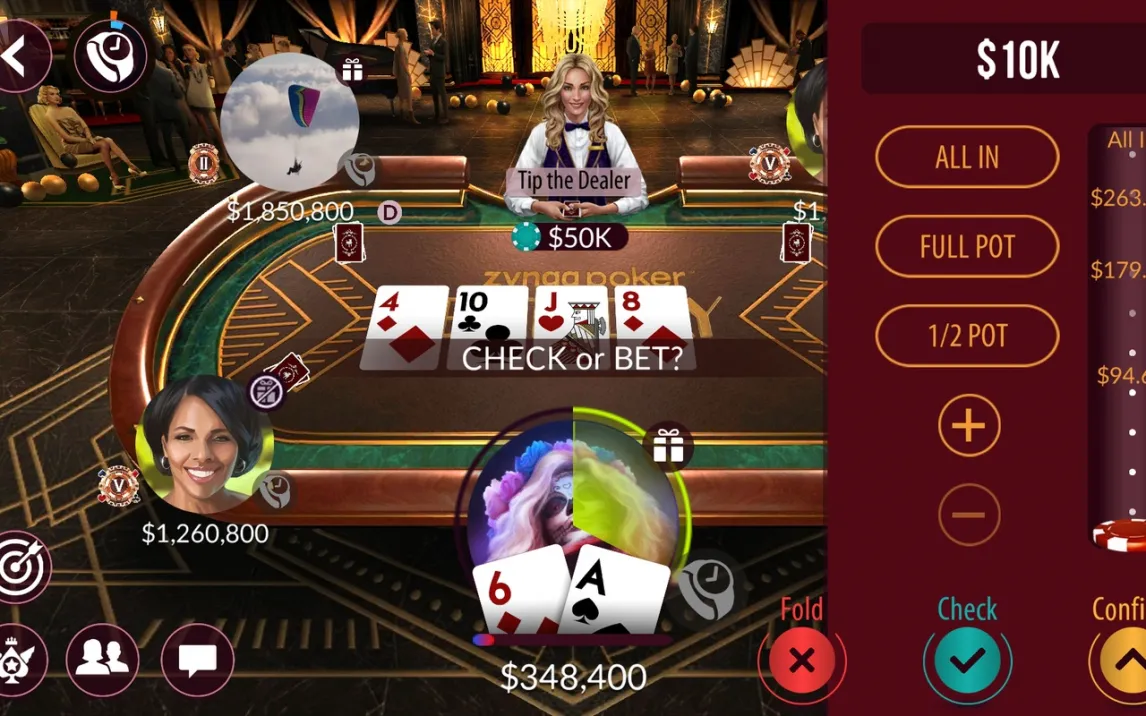Open the crowned spade leagues icon
This screenshot has width=1146, height=716.
point(16,660)
